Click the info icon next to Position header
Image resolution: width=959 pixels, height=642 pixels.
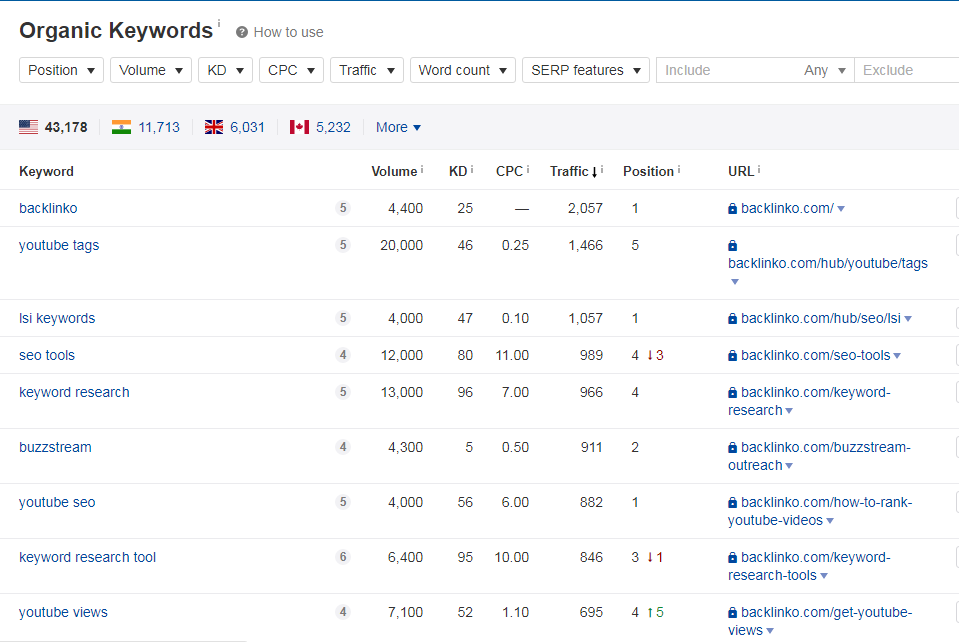tap(679, 169)
